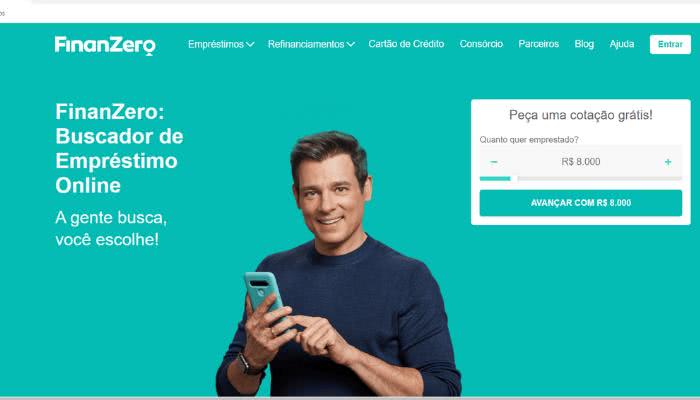Decrease the loan amount with the minus icon

tap(494, 162)
